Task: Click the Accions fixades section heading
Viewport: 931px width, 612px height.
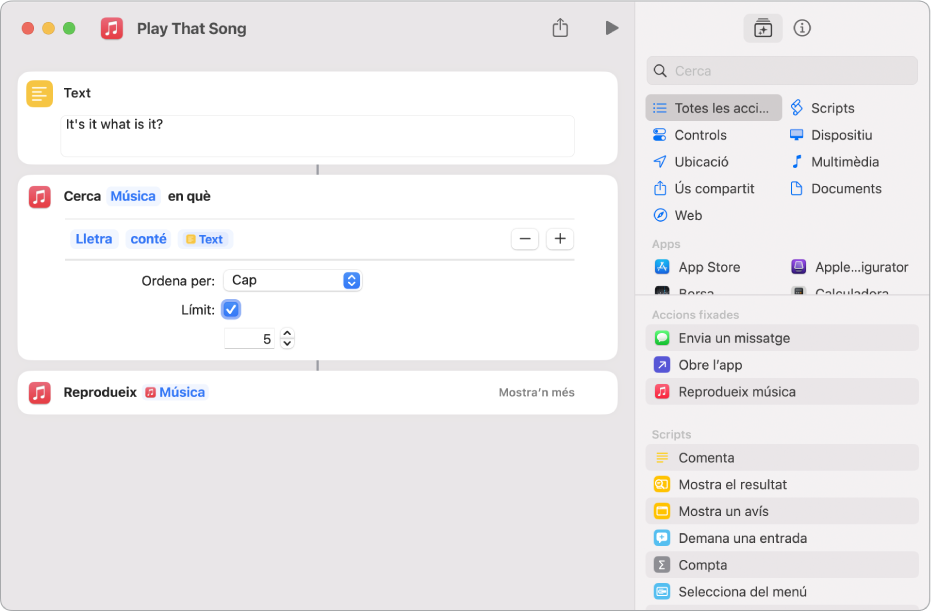Action: (695, 315)
